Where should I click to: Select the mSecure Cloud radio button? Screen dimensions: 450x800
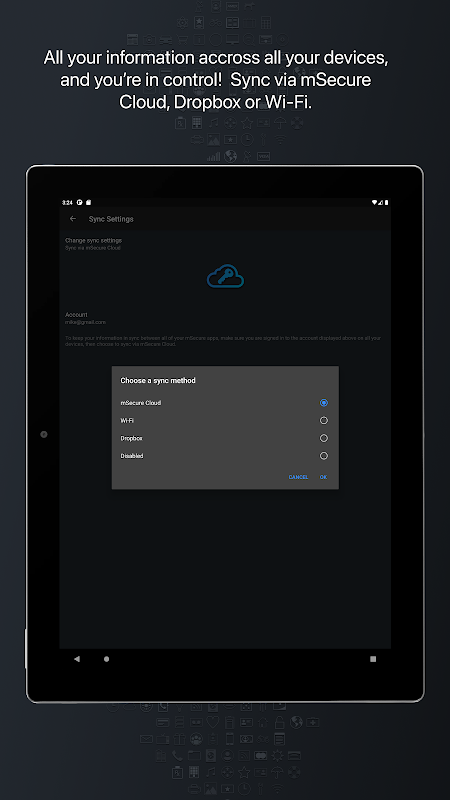point(323,403)
